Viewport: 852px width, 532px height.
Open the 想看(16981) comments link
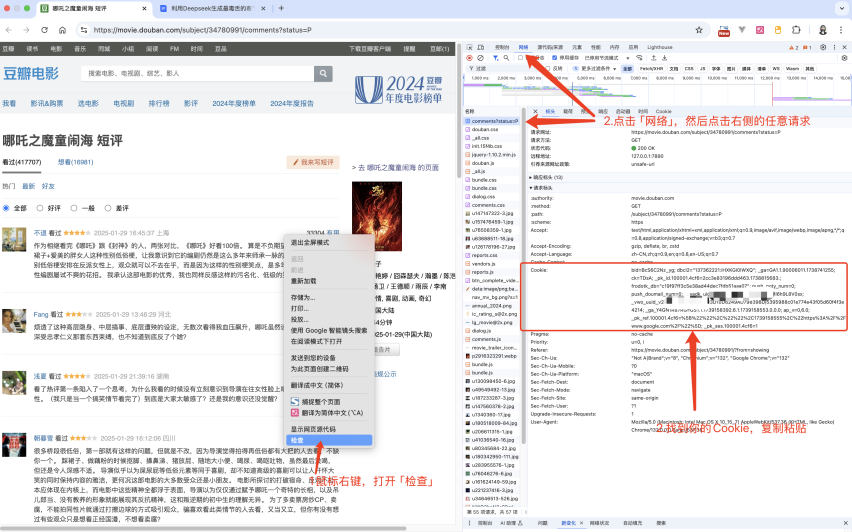click(x=75, y=162)
